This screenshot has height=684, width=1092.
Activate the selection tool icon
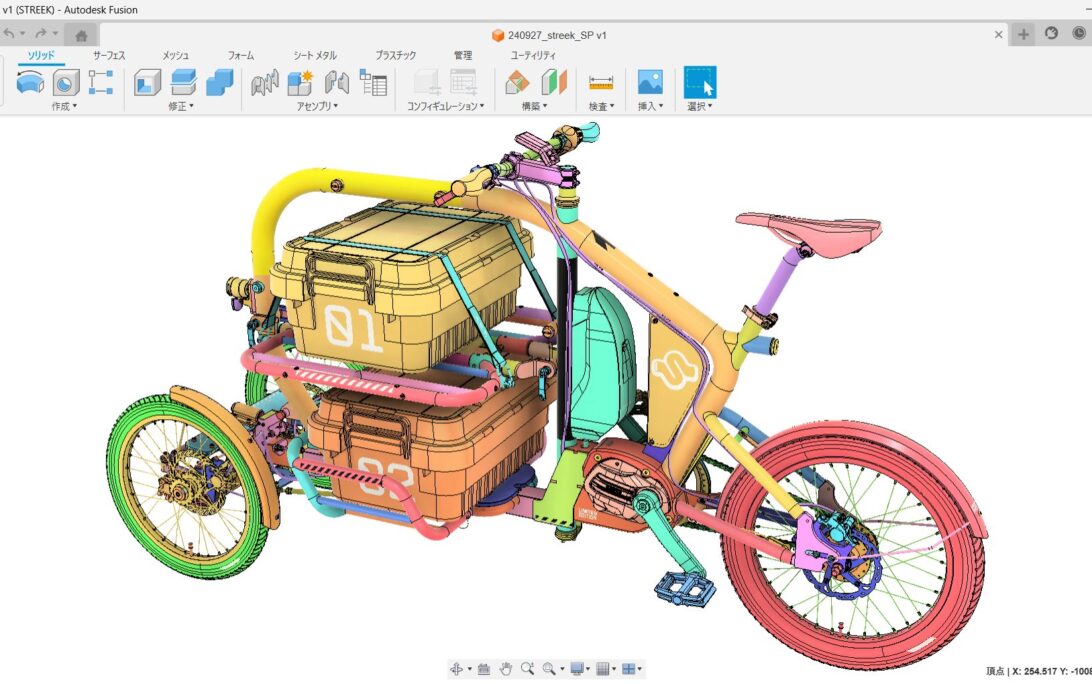click(699, 82)
